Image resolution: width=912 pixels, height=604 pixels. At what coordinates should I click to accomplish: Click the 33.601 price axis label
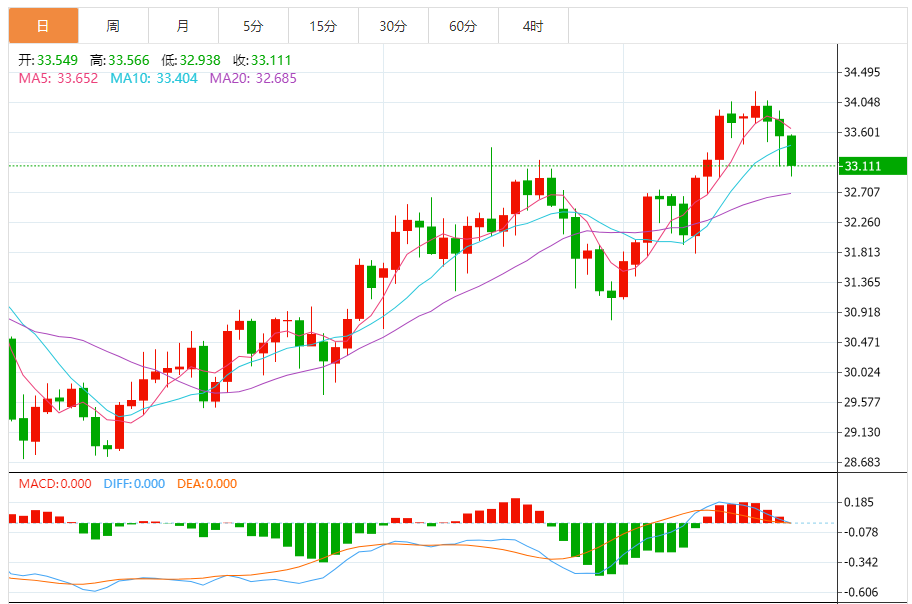tap(862, 132)
